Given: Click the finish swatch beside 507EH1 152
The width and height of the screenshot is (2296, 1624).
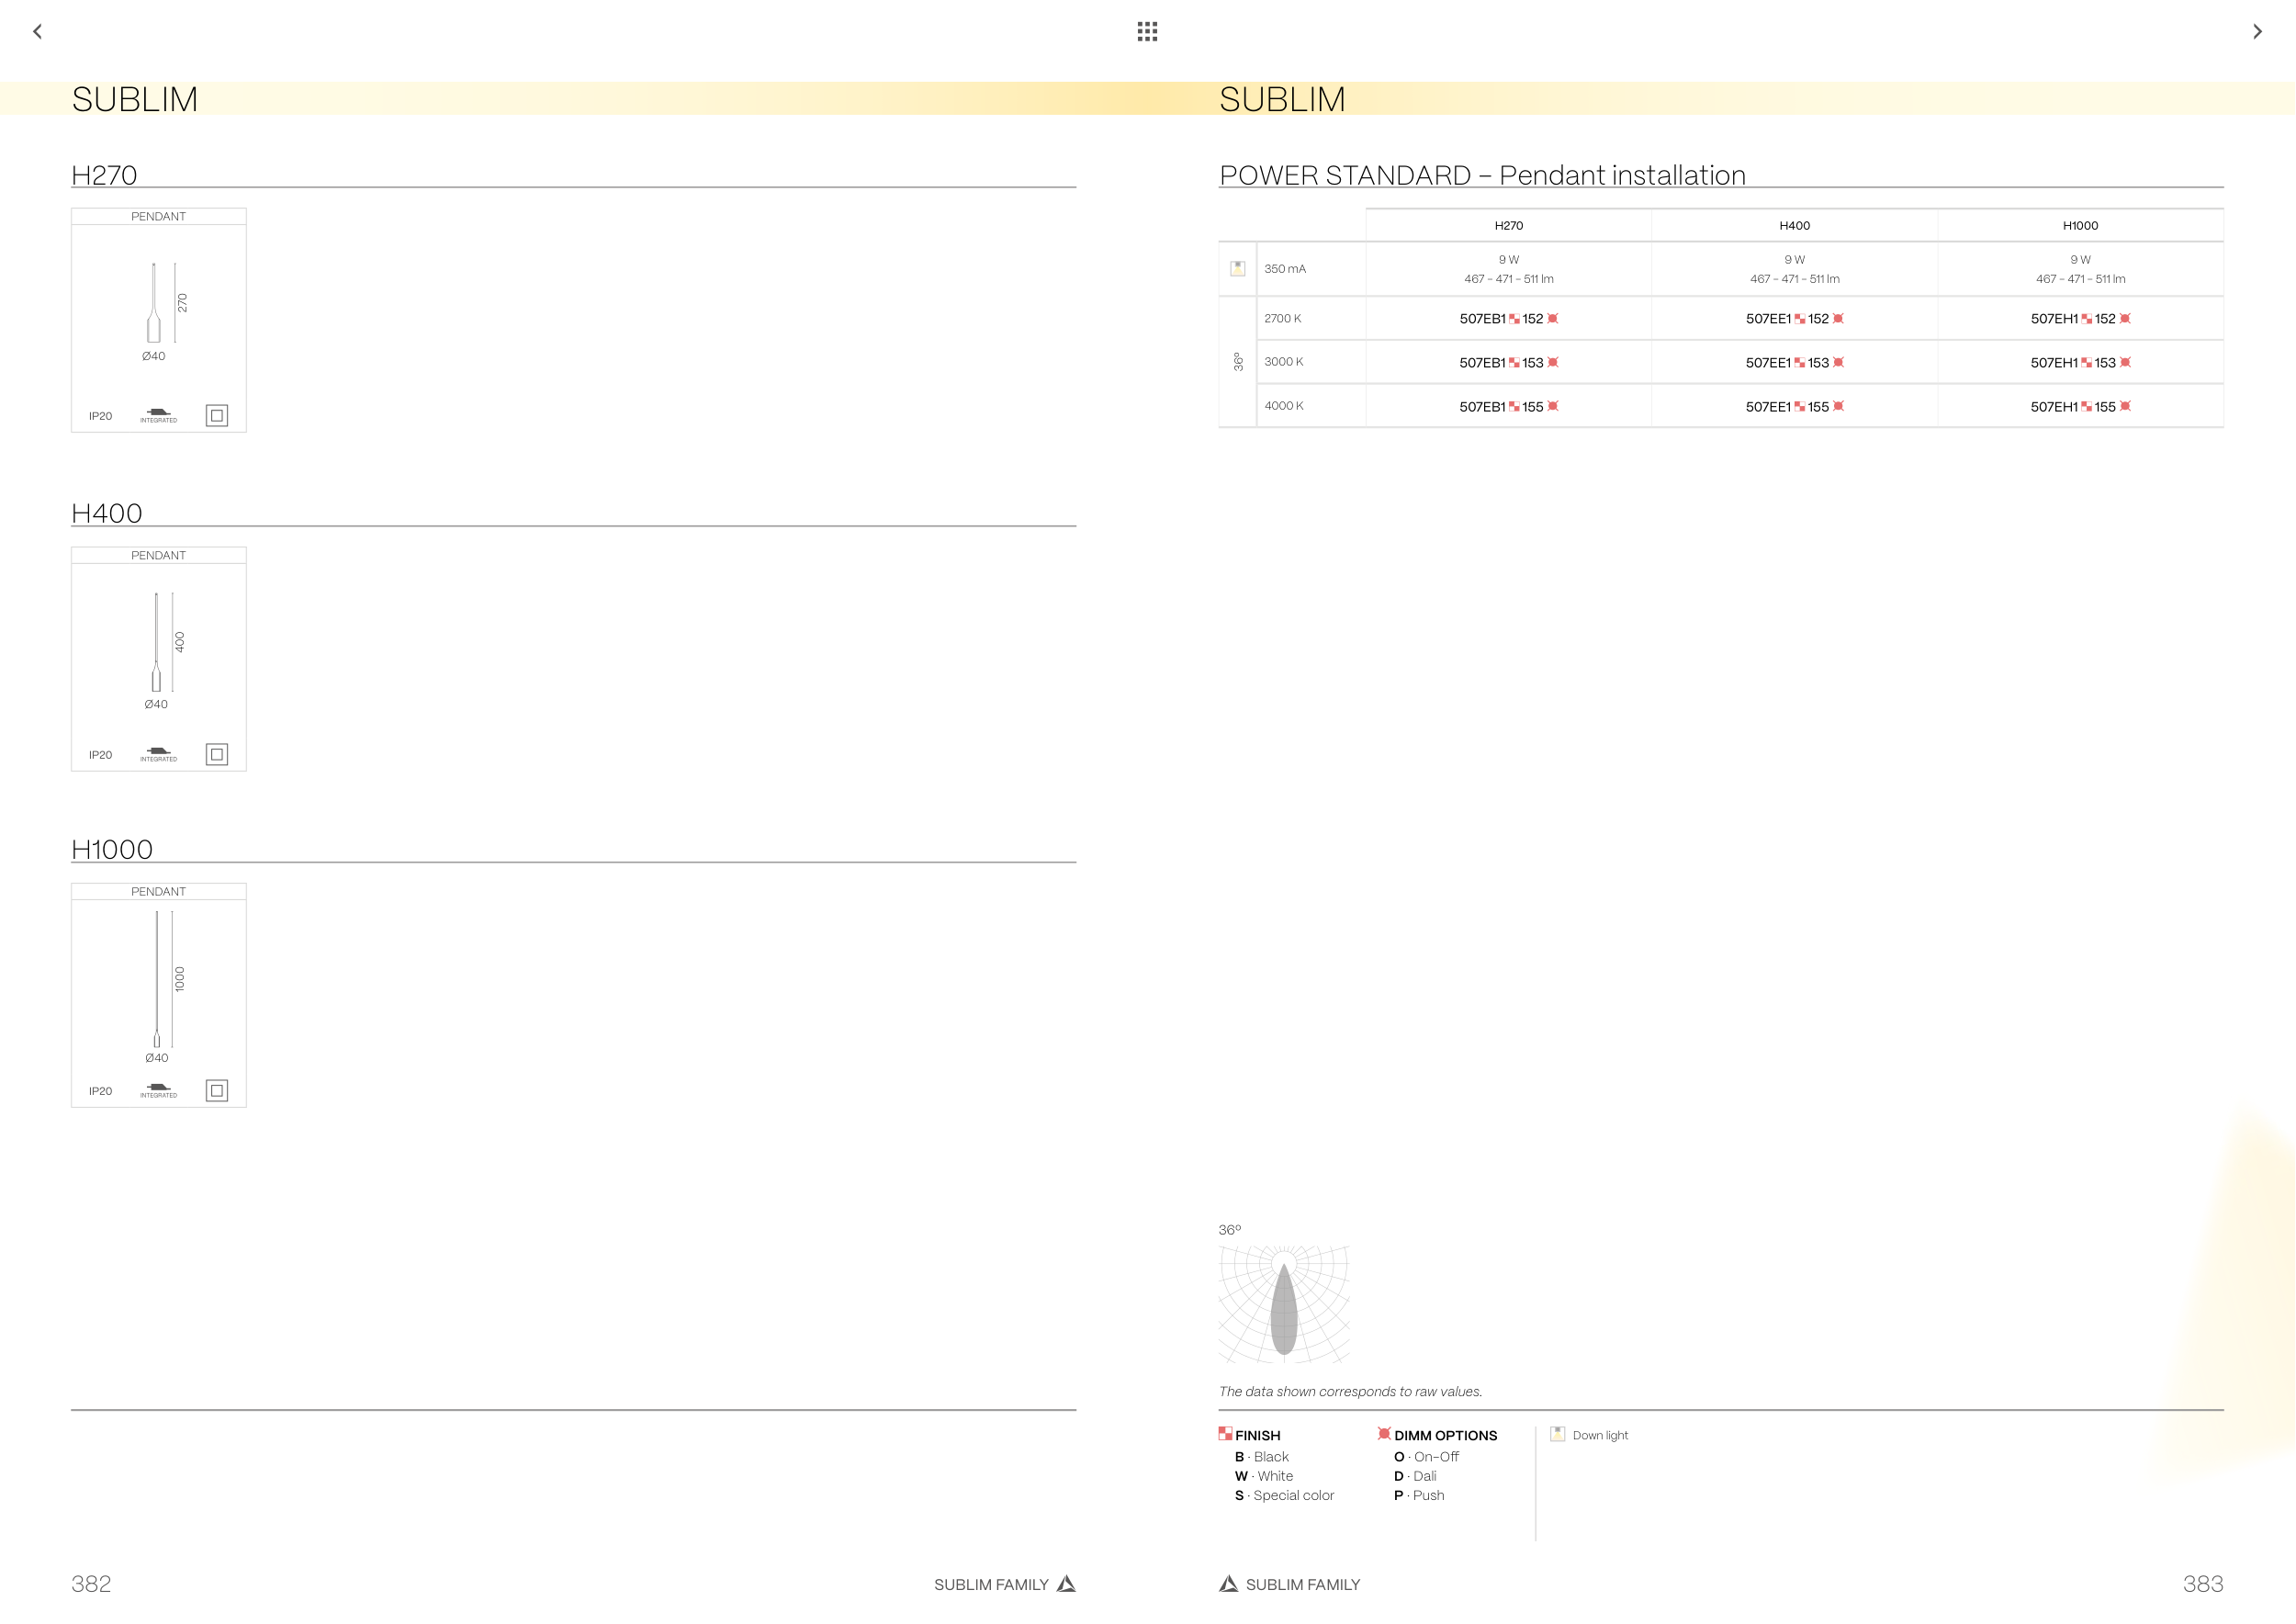Looking at the screenshot, I should pos(2086,319).
